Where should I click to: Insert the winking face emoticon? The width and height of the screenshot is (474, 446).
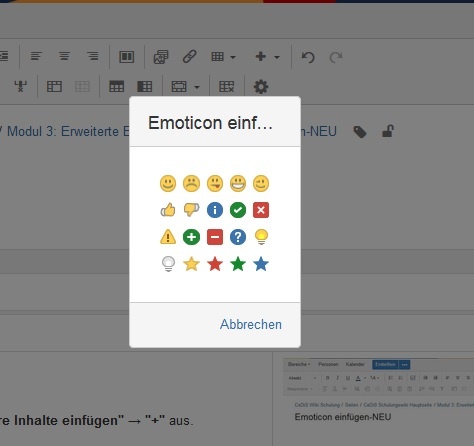(x=261, y=183)
